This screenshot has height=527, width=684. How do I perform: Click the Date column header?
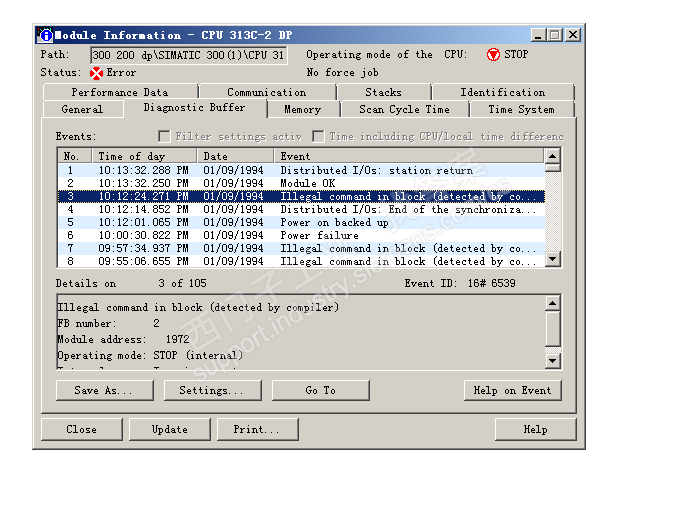[x=236, y=156]
